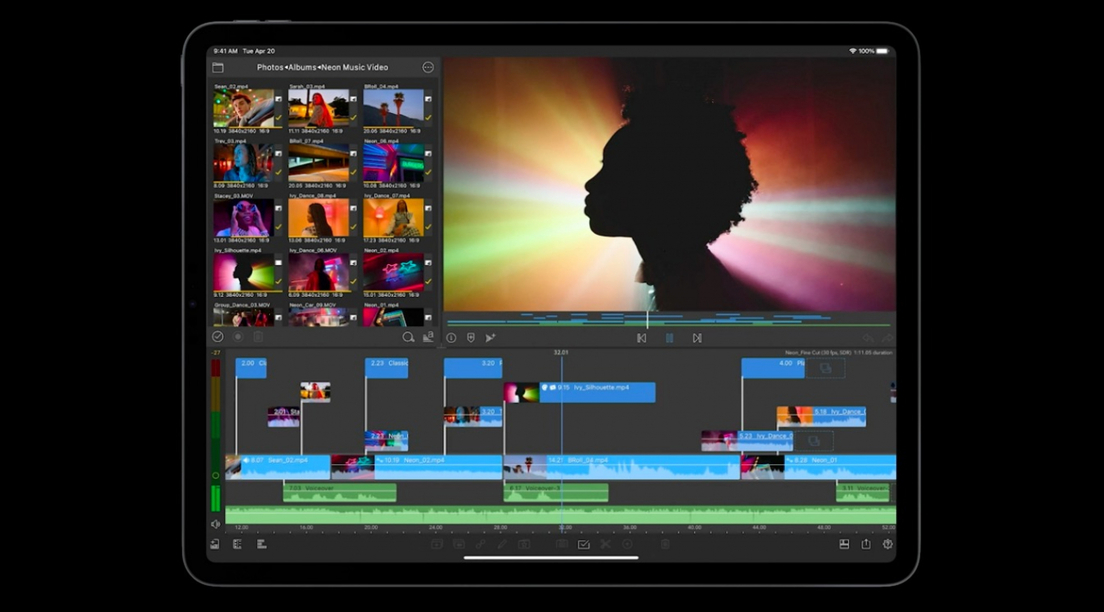Viewport: 1104px width, 612px height.
Task: Skip to previous edit in preview
Action: (x=641, y=338)
